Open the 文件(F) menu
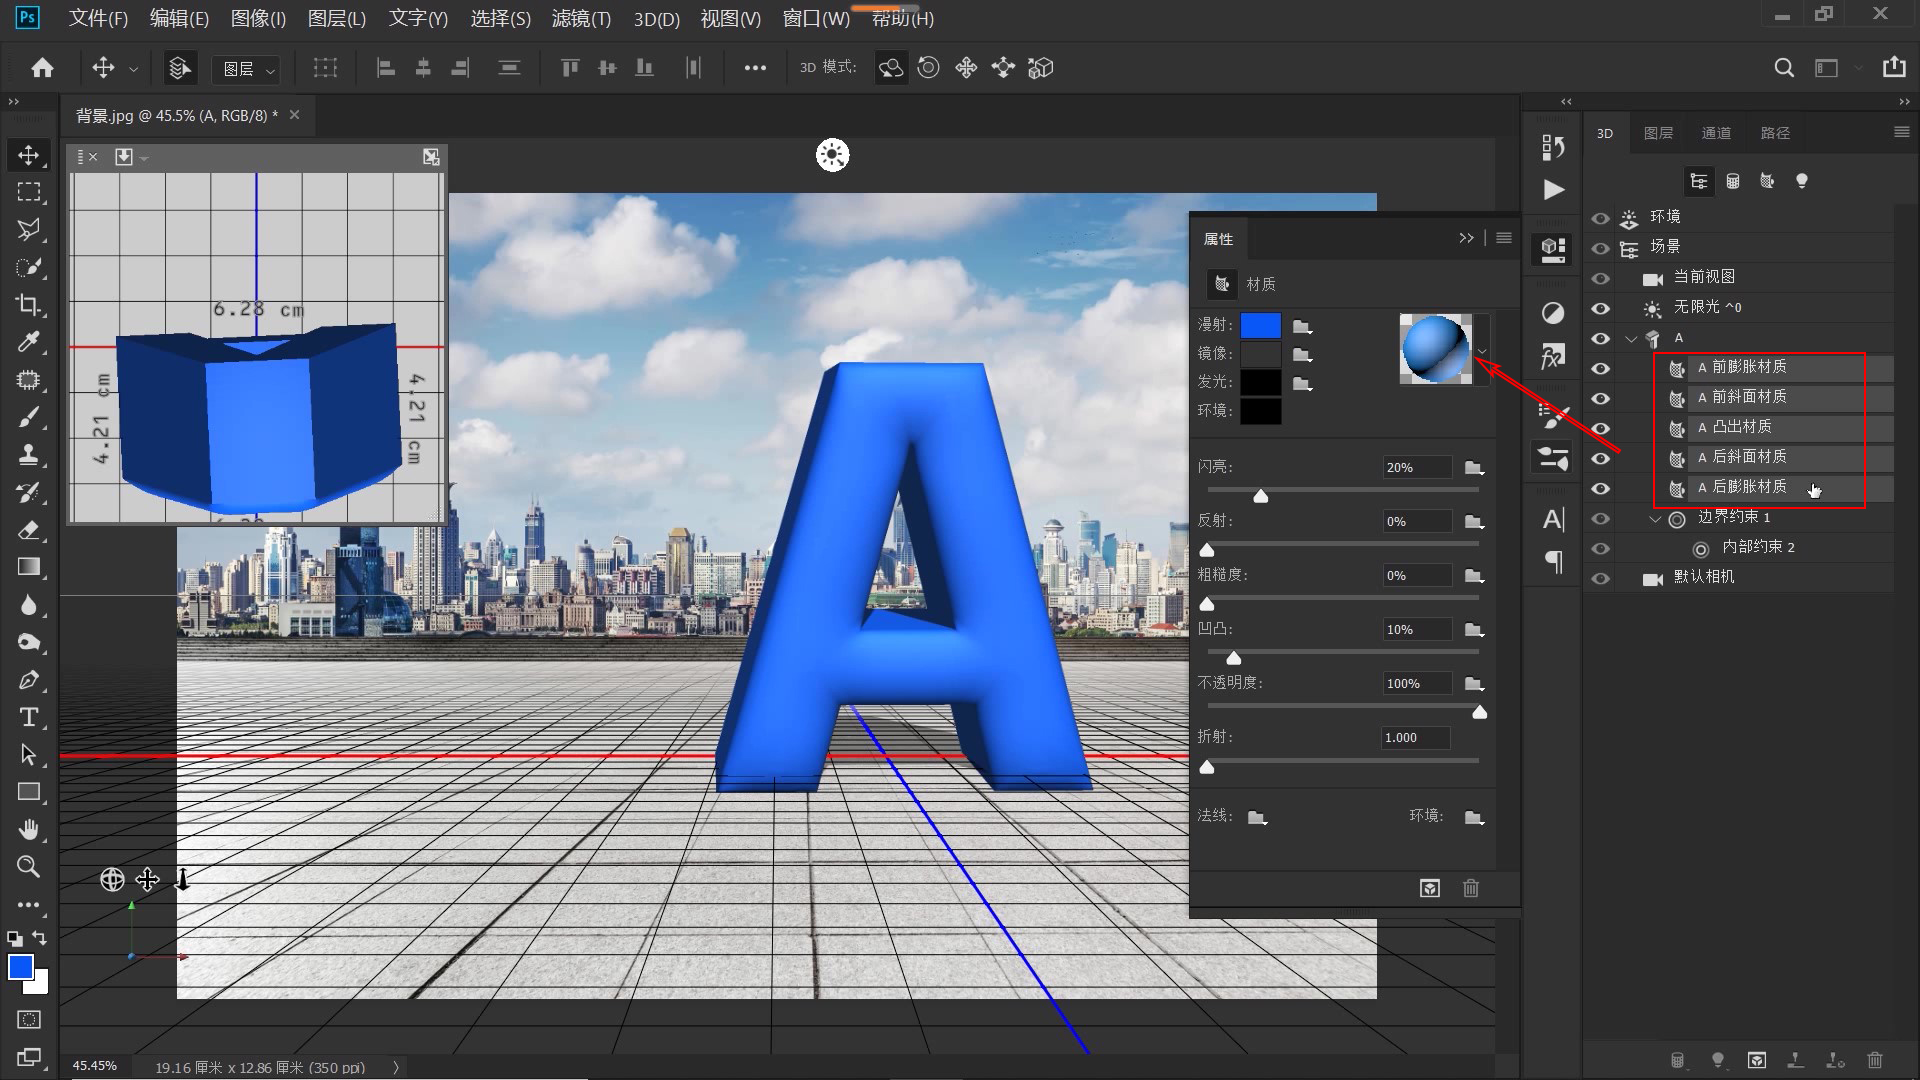Viewport: 1920px width, 1080px height. 98,18
